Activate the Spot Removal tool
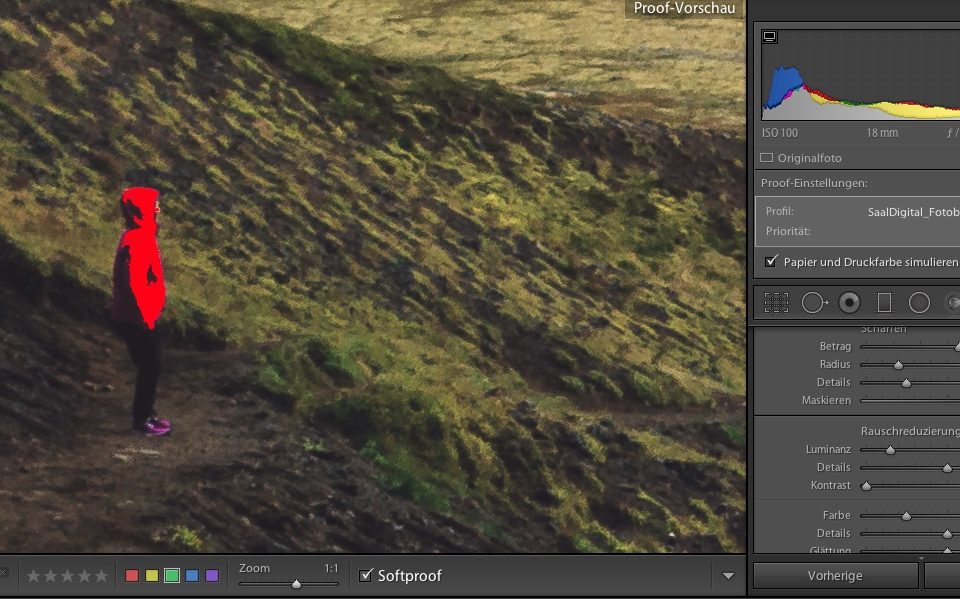 814,302
